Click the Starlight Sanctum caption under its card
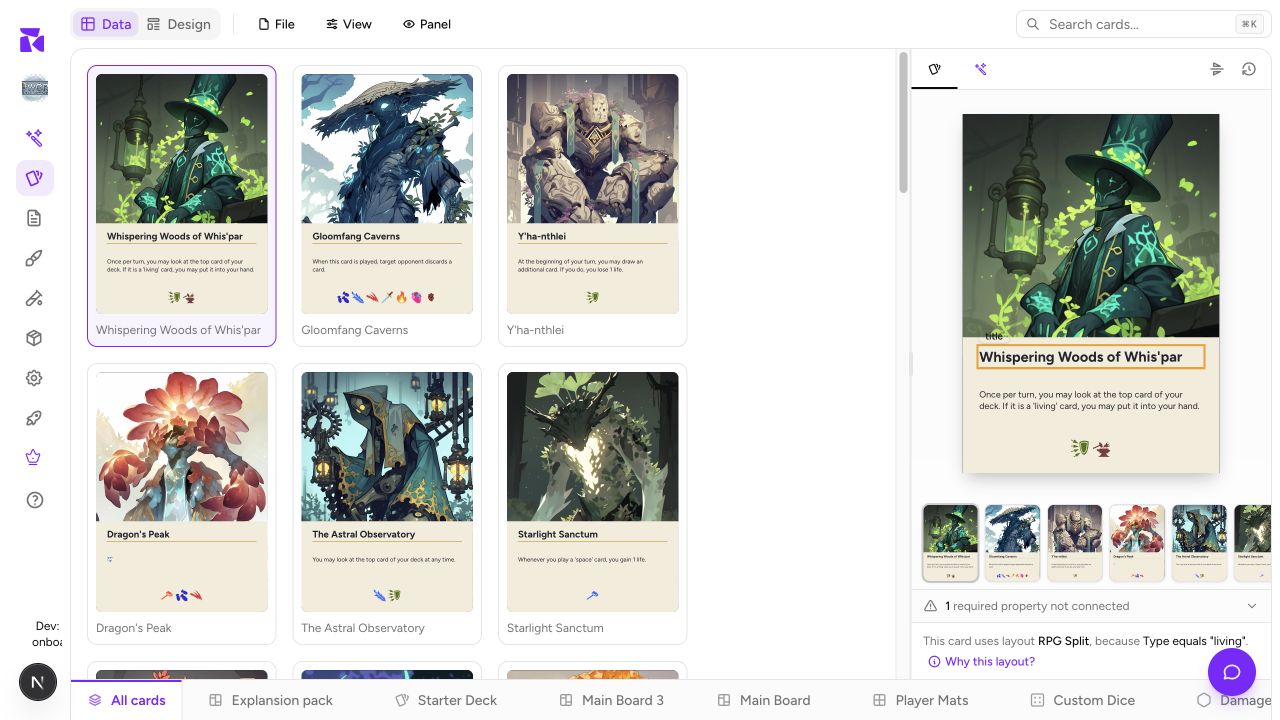Image resolution: width=1280 pixels, height=720 pixels. click(555, 628)
